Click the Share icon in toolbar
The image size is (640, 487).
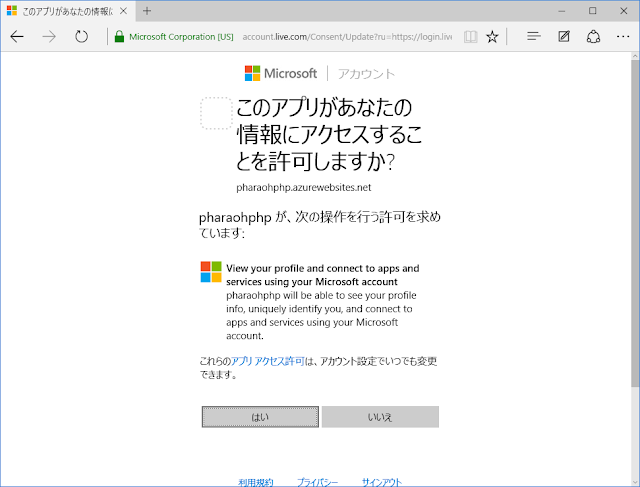tap(593, 37)
